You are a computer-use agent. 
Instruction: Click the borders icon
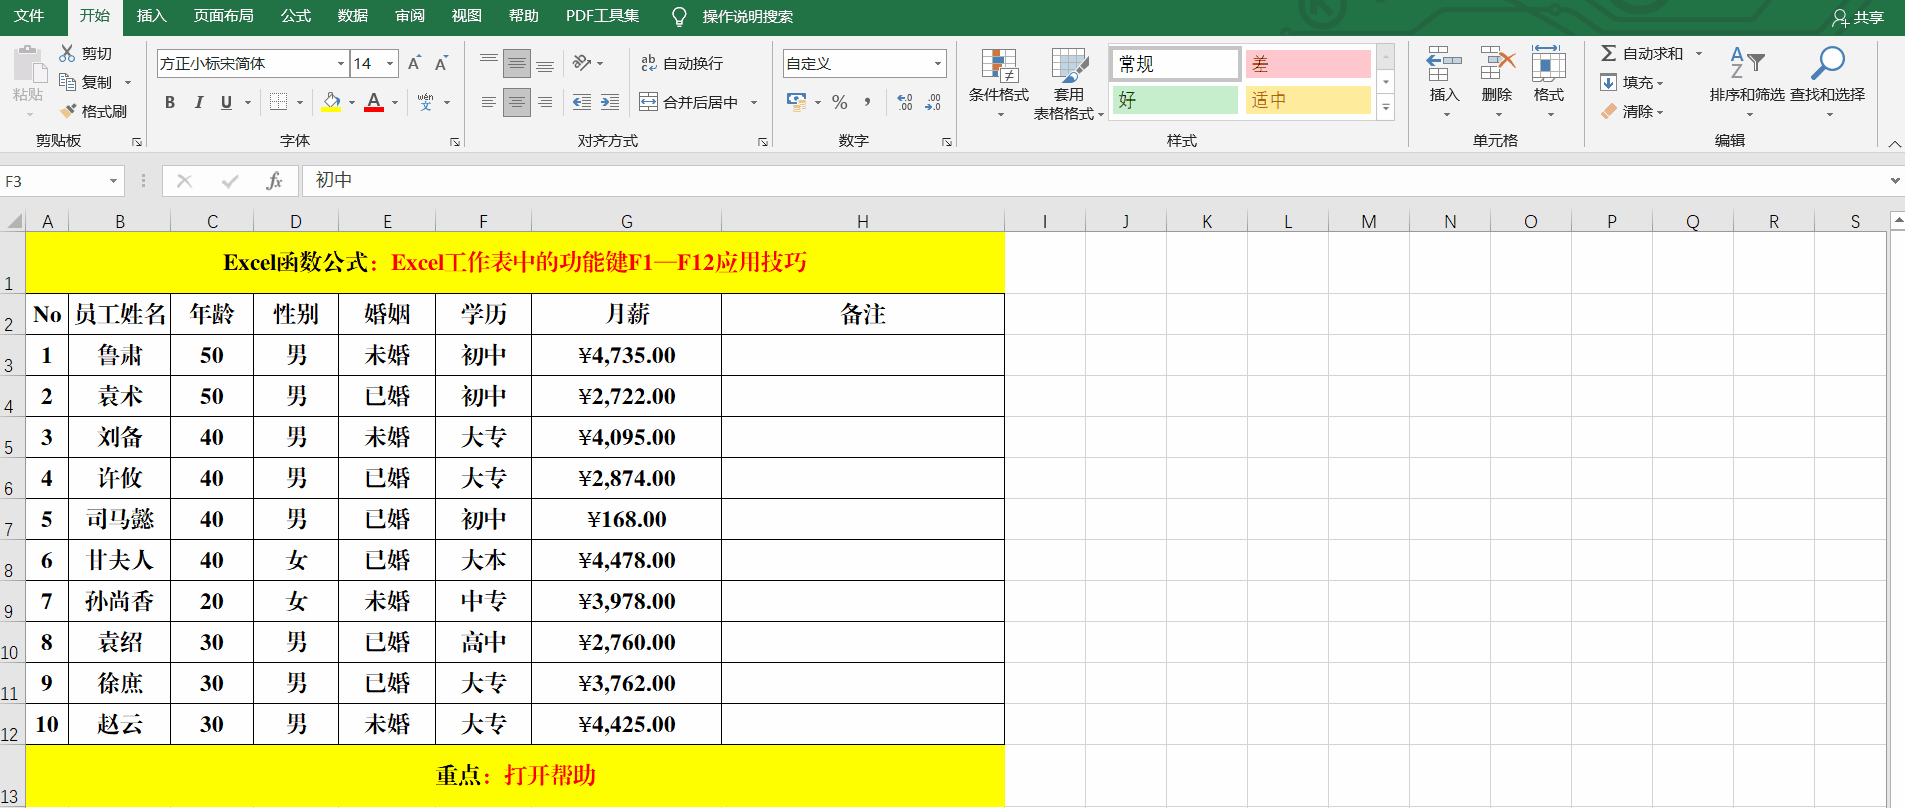click(279, 102)
